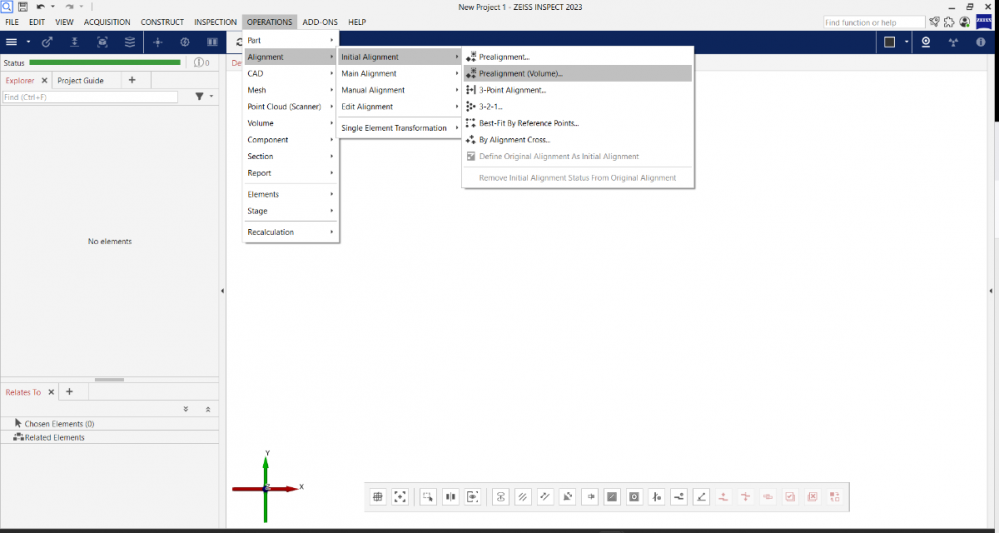Expand all with double-down chevron in Relates To
This screenshot has width=999, height=533.
tap(186, 409)
